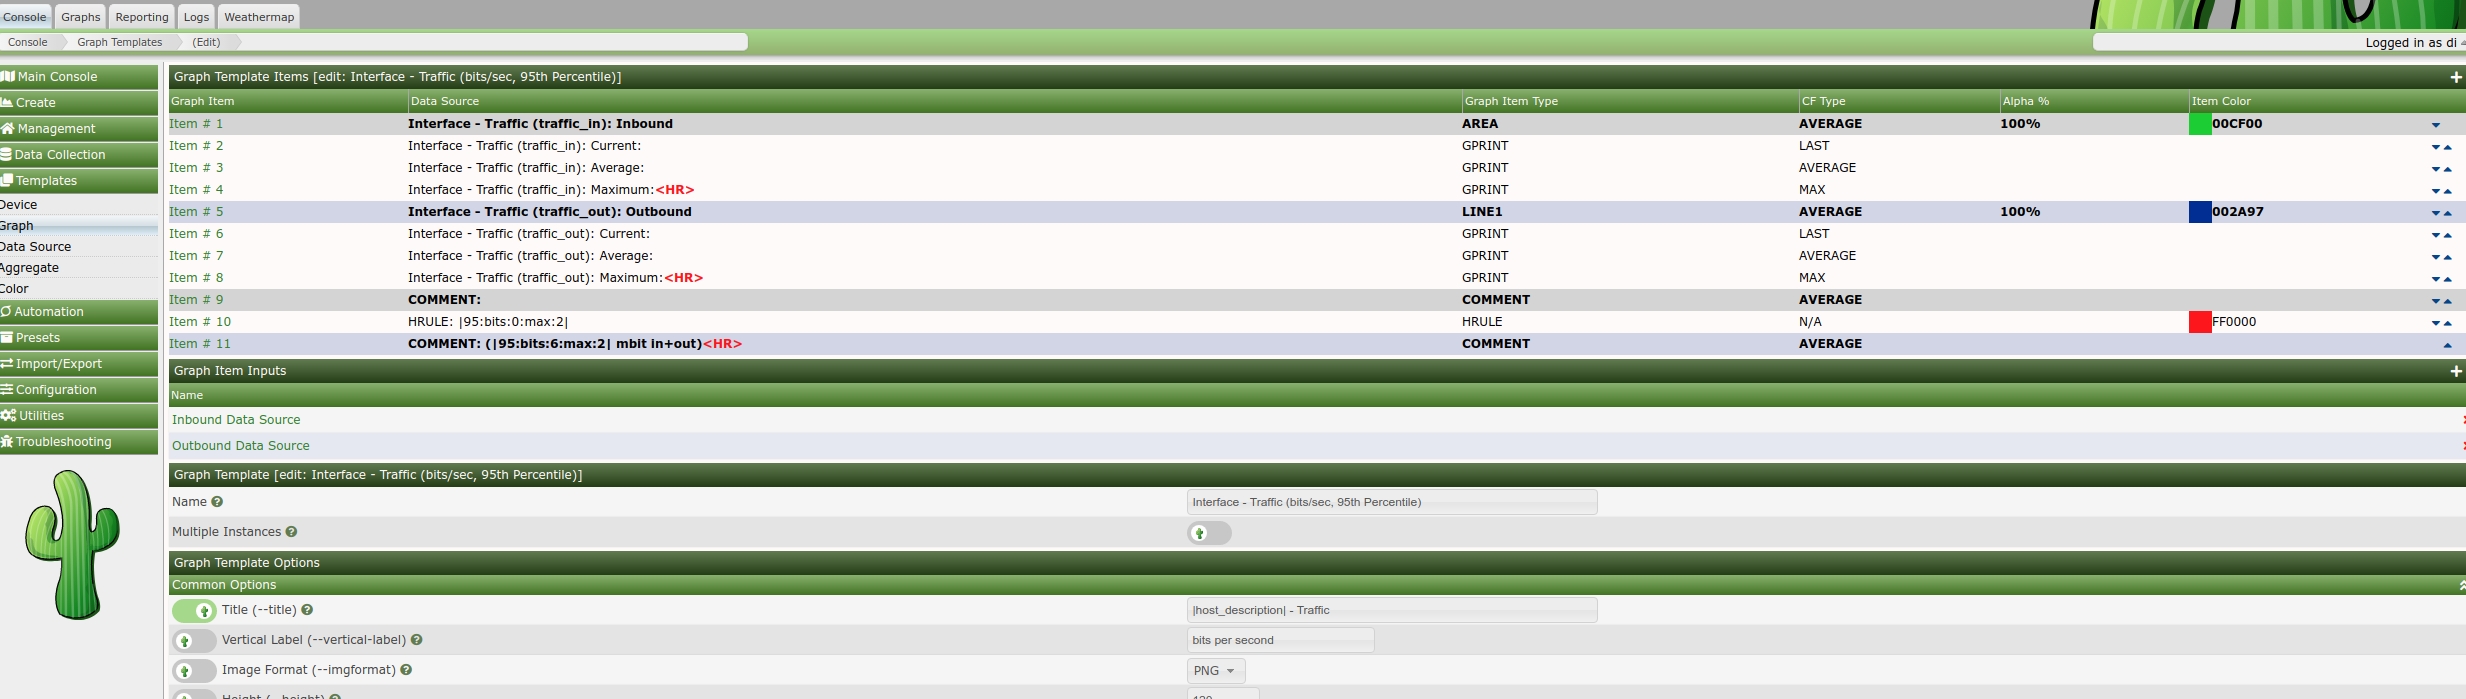Move Item # 2 down arrow
Viewport: 2466px width, 699px height.
tap(2435, 147)
